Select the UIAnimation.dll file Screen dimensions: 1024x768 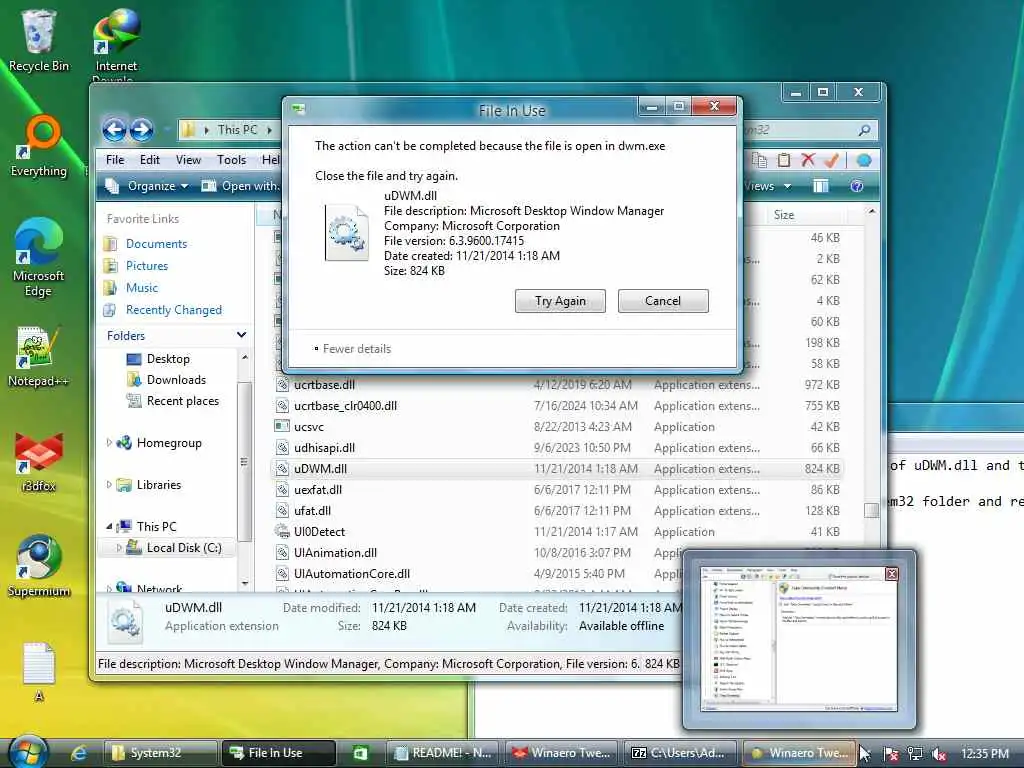[x=335, y=552]
